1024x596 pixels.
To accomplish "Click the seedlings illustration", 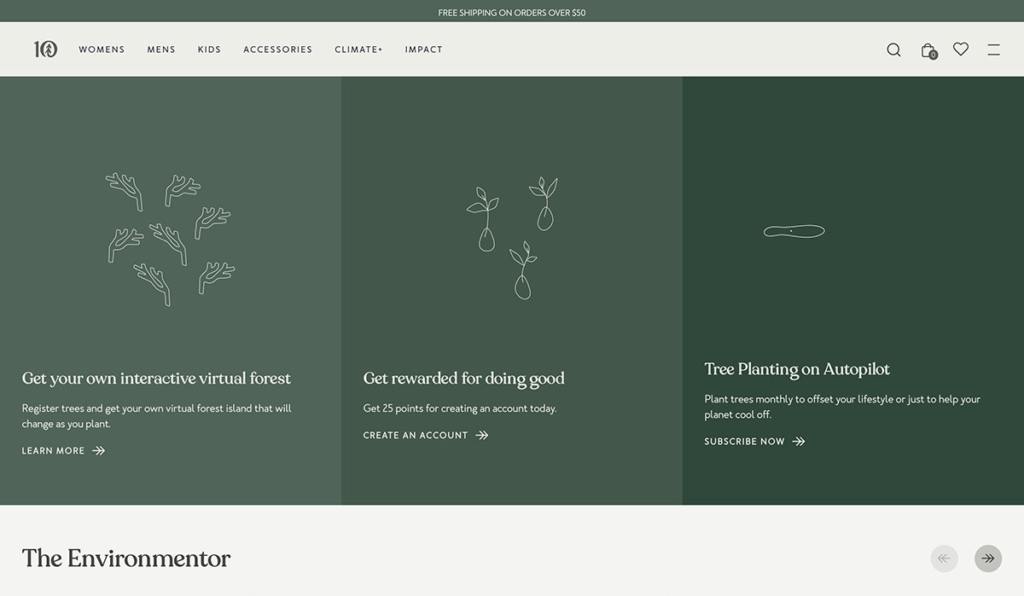I will 511,238.
